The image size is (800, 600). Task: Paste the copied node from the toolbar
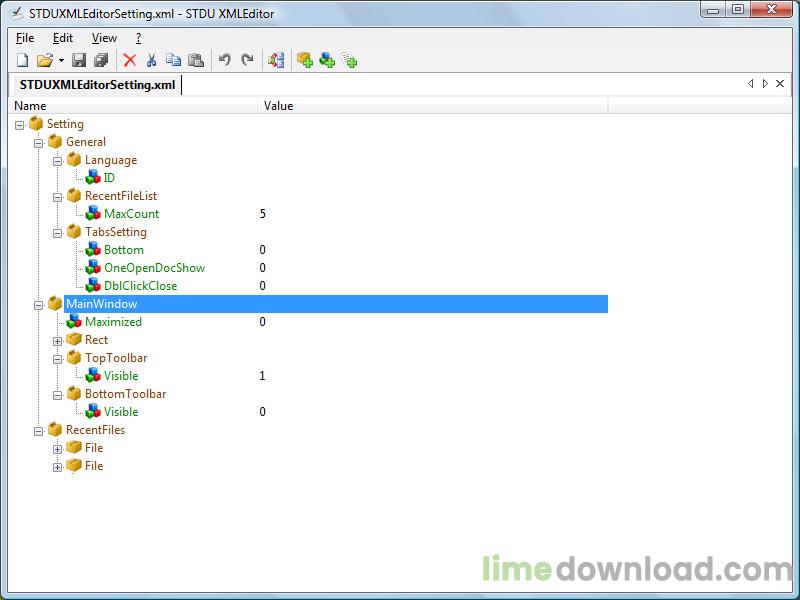(x=196, y=60)
